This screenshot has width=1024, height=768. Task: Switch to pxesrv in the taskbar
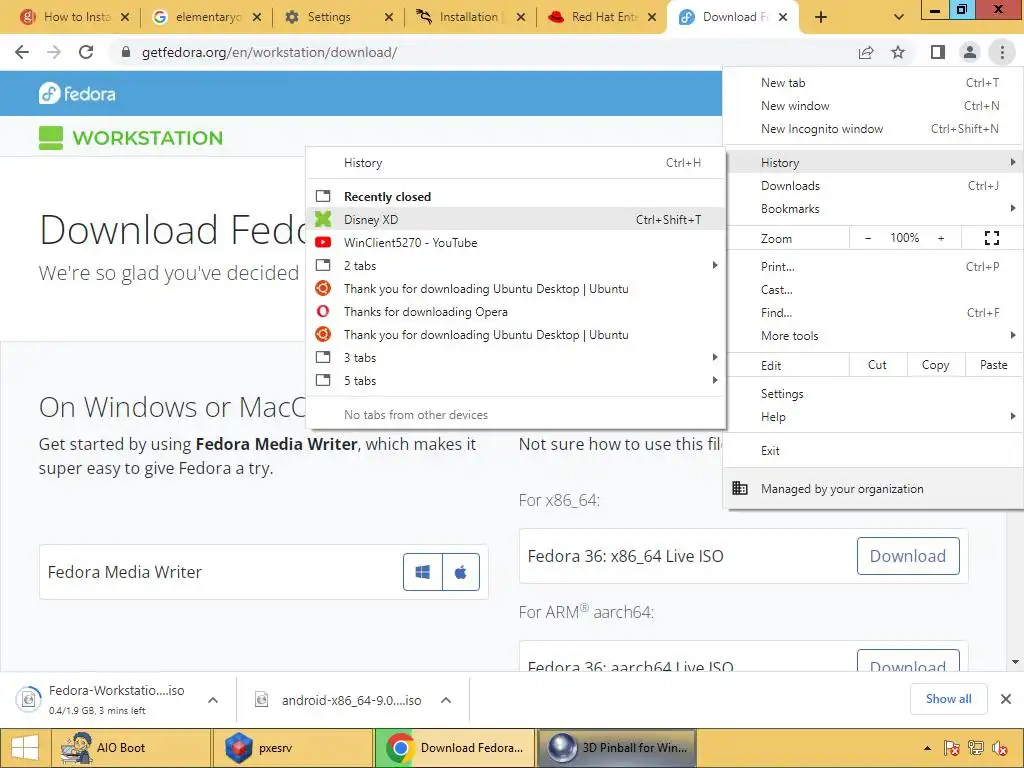[293, 748]
